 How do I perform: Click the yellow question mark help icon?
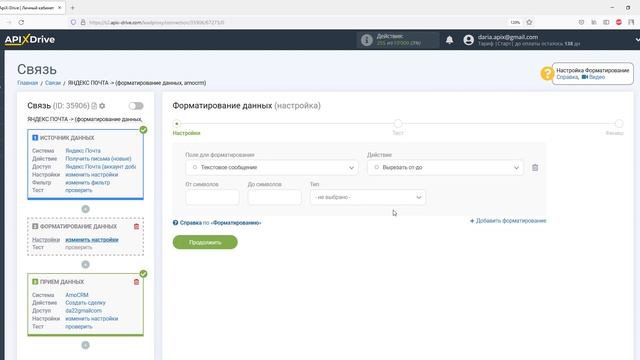pos(547,73)
